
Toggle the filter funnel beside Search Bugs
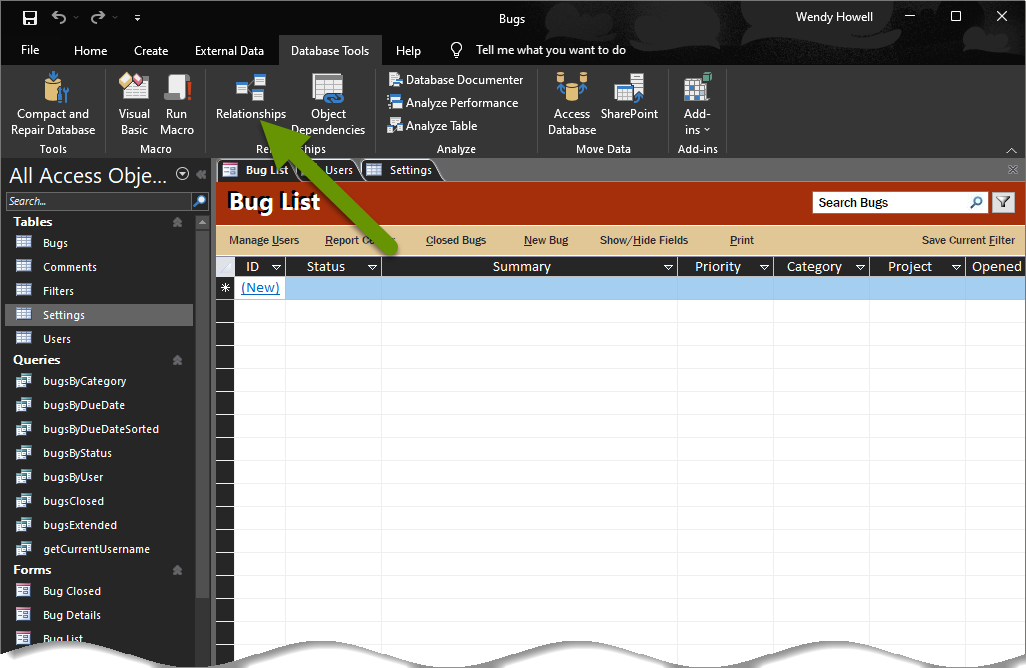point(1003,203)
